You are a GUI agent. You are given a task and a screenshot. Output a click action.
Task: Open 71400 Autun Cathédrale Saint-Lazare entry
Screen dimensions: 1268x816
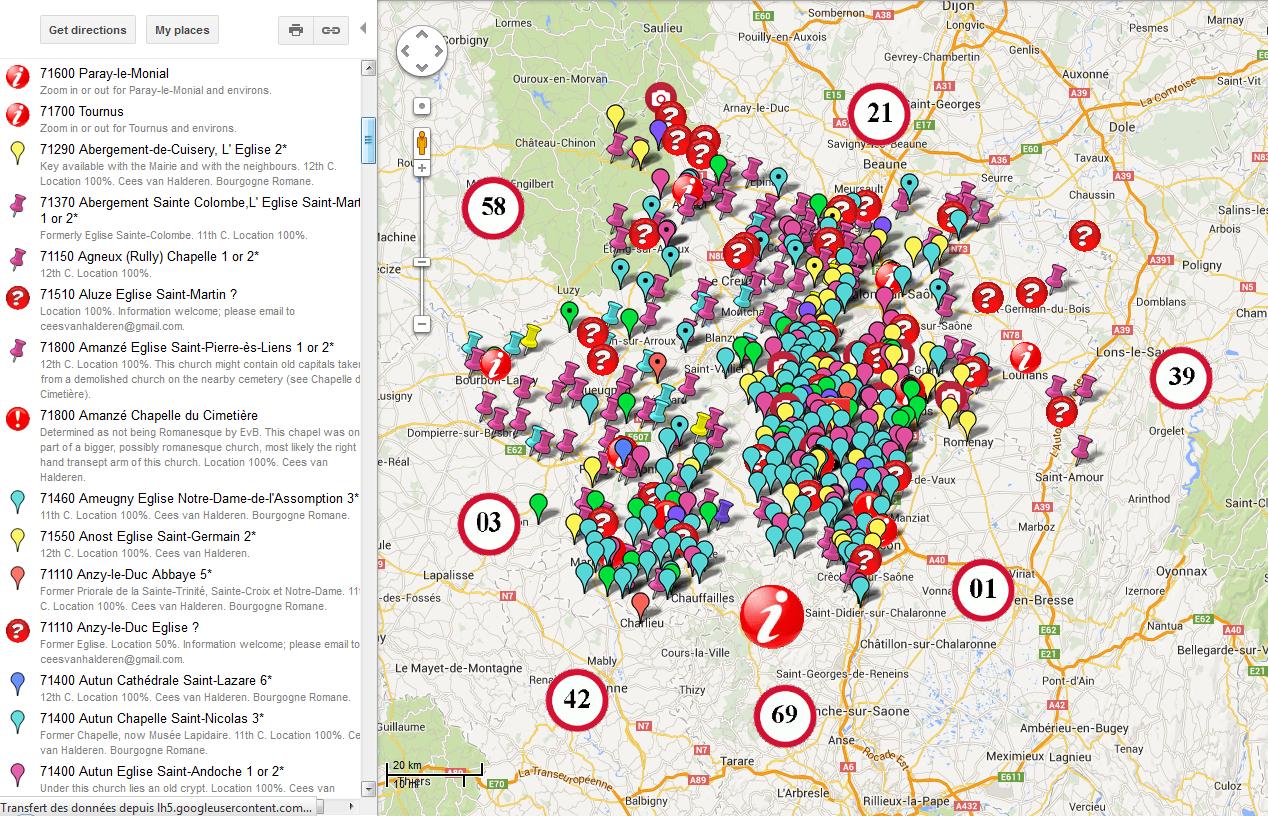click(x=156, y=680)
